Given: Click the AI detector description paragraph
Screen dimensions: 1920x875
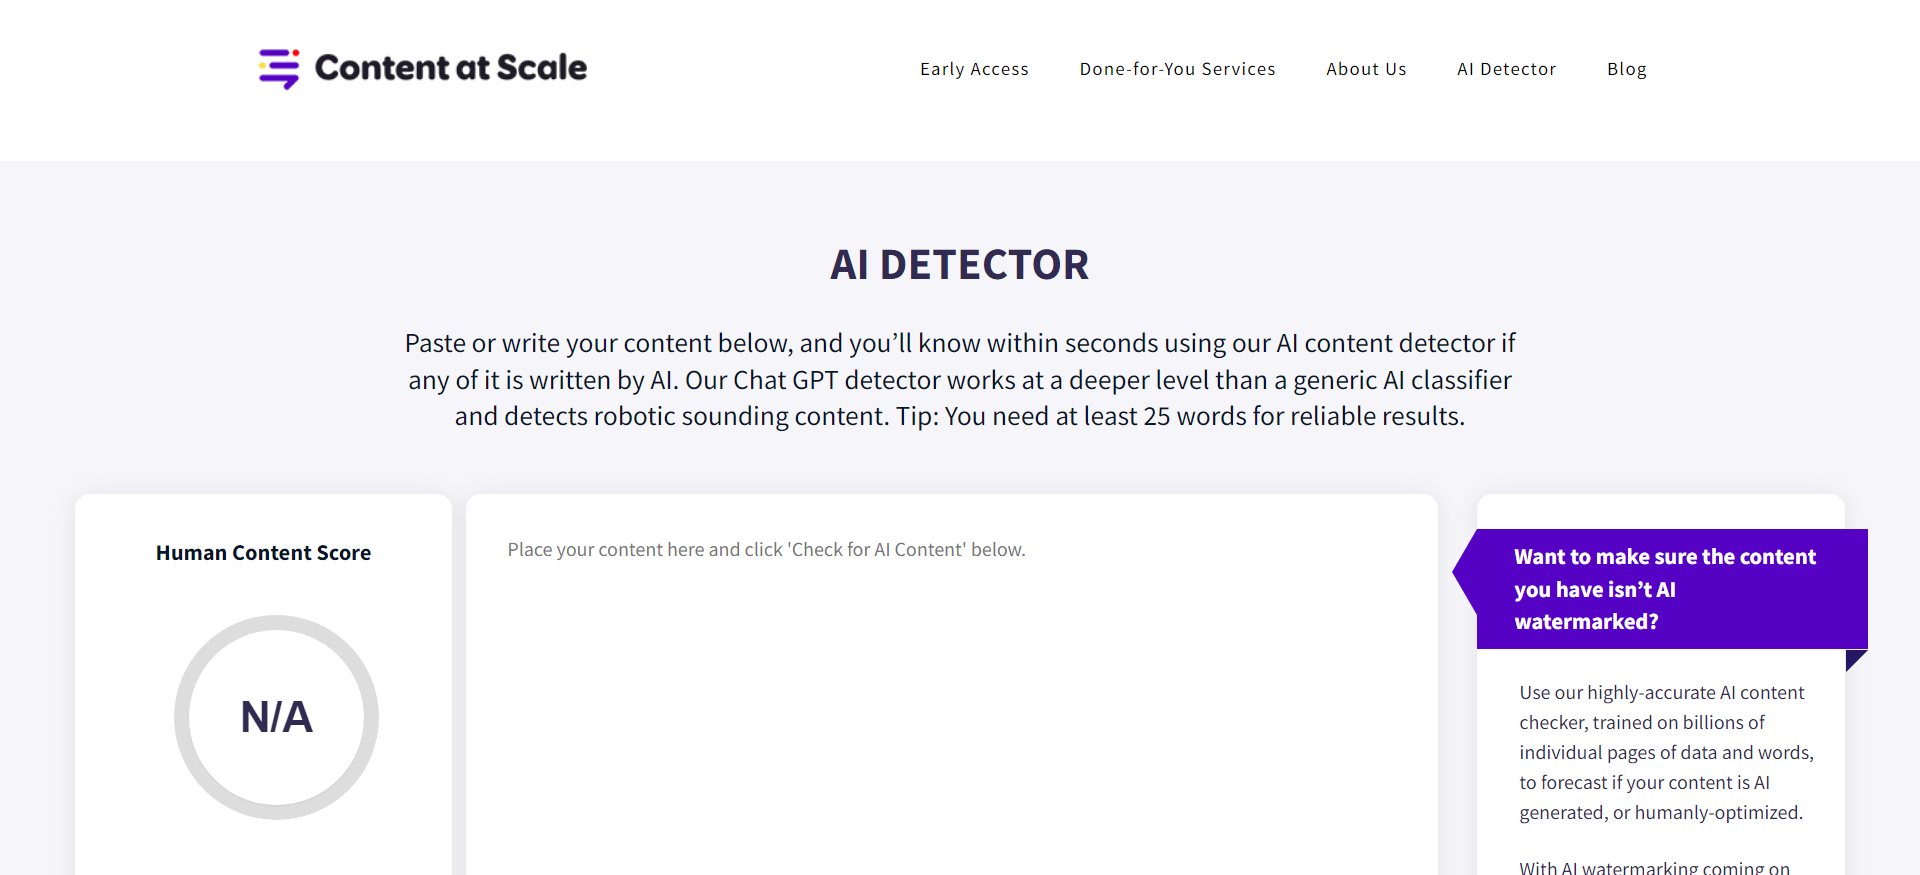Looking at the screenshot, I should (959, 379).
